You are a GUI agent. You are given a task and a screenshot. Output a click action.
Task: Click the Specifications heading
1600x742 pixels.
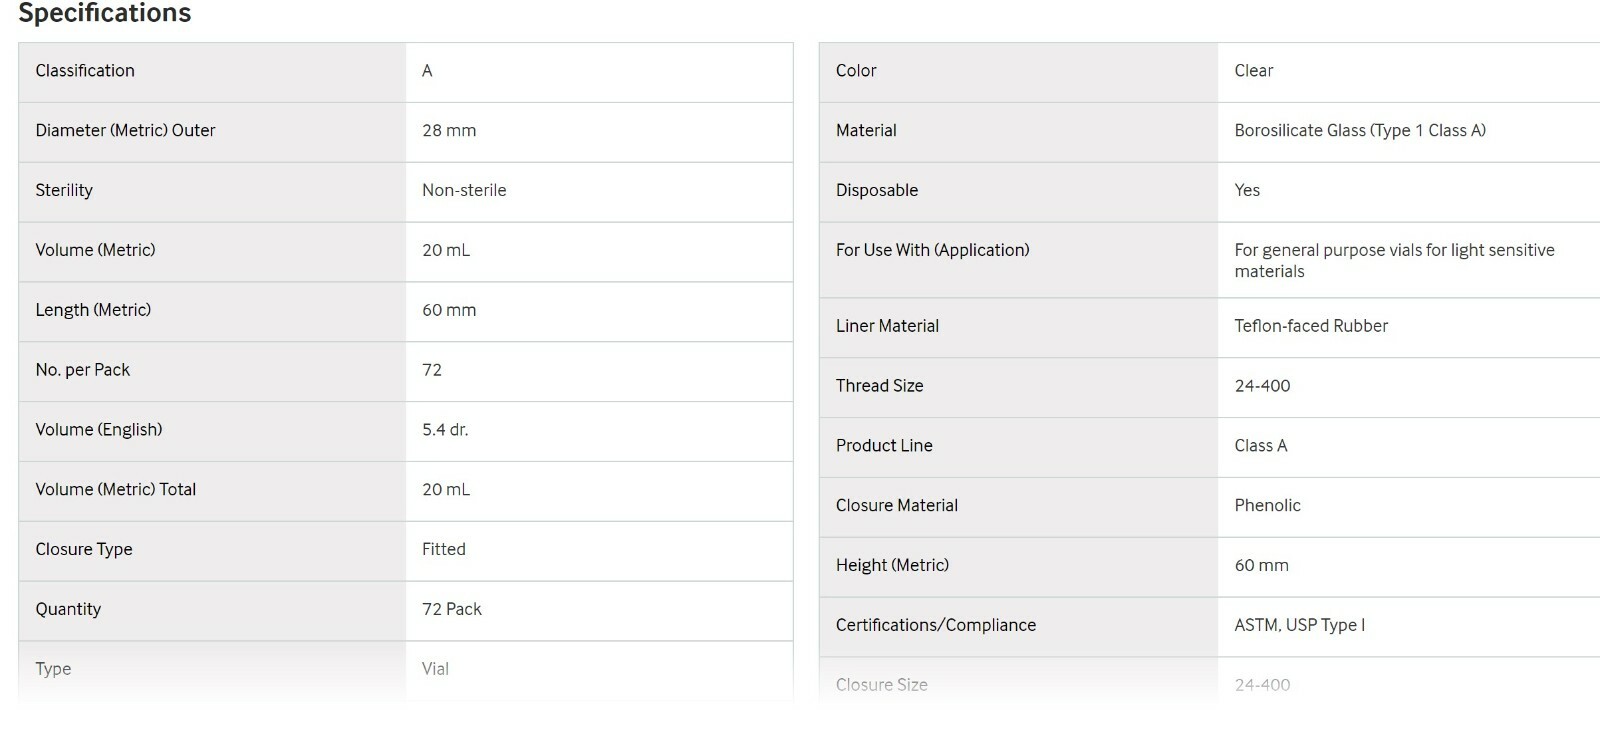tap(105, 13)
